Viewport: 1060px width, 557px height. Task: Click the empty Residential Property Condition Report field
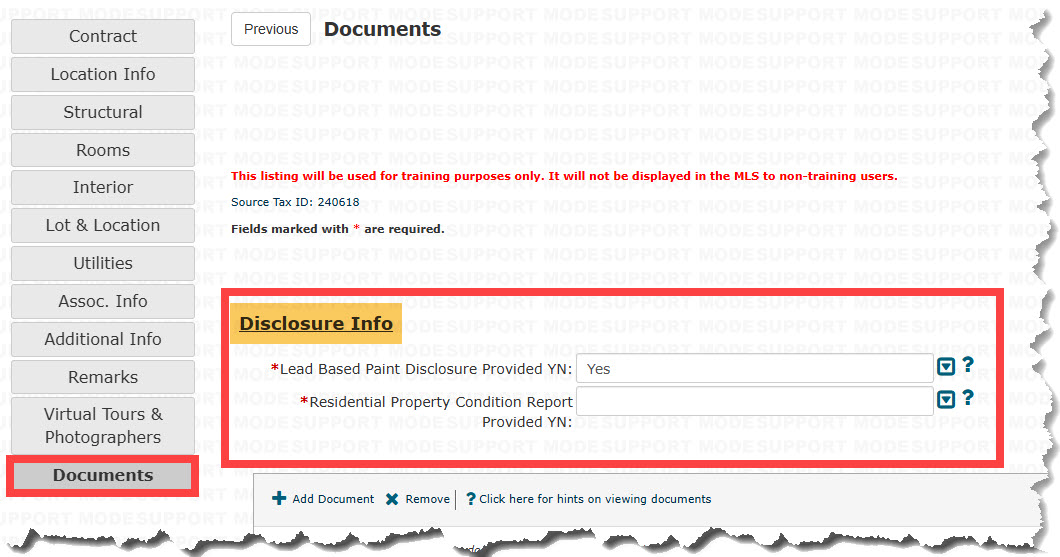pyautogui.click(x=754, y=402)
